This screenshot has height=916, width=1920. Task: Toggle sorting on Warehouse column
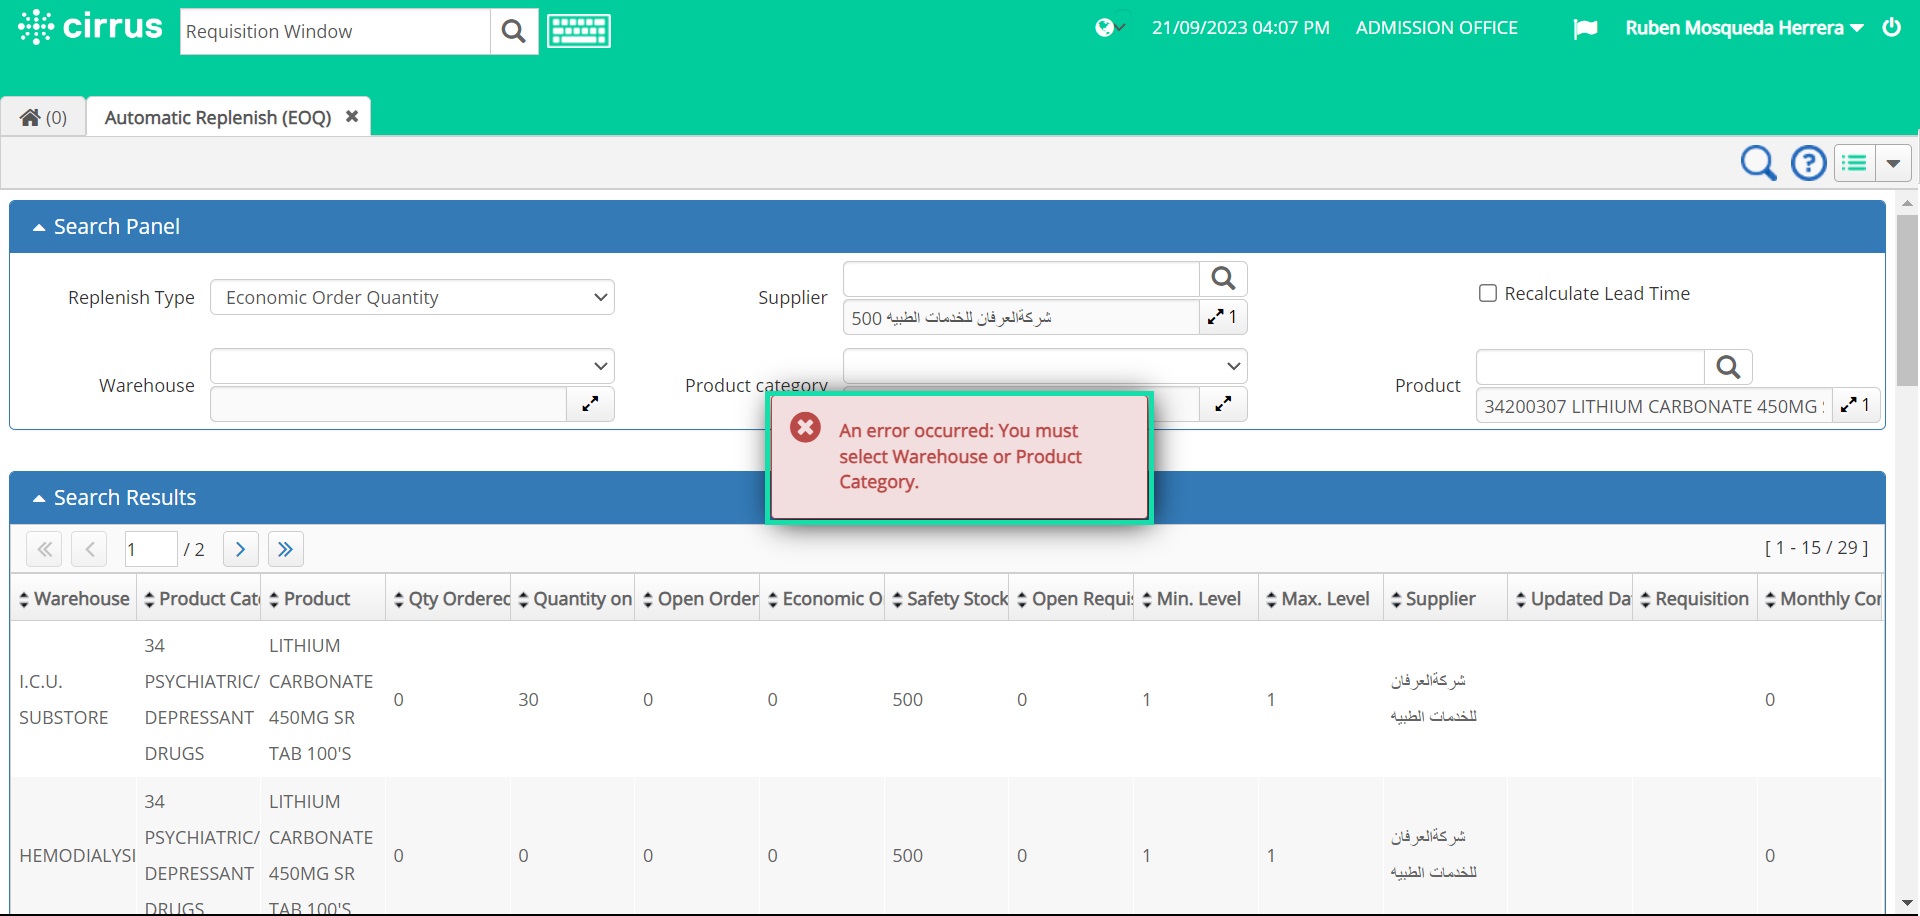point(24,597)
